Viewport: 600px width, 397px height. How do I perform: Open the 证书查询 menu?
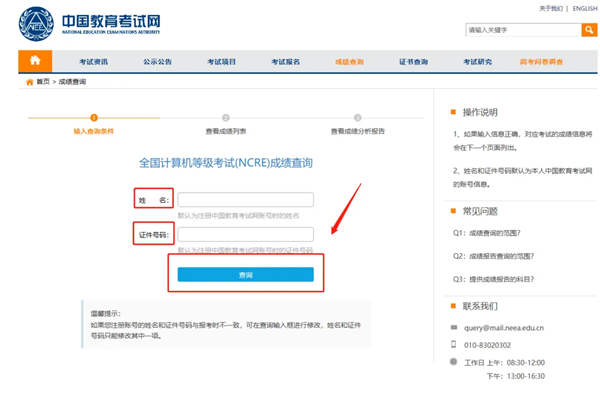(x=414, y=62)
